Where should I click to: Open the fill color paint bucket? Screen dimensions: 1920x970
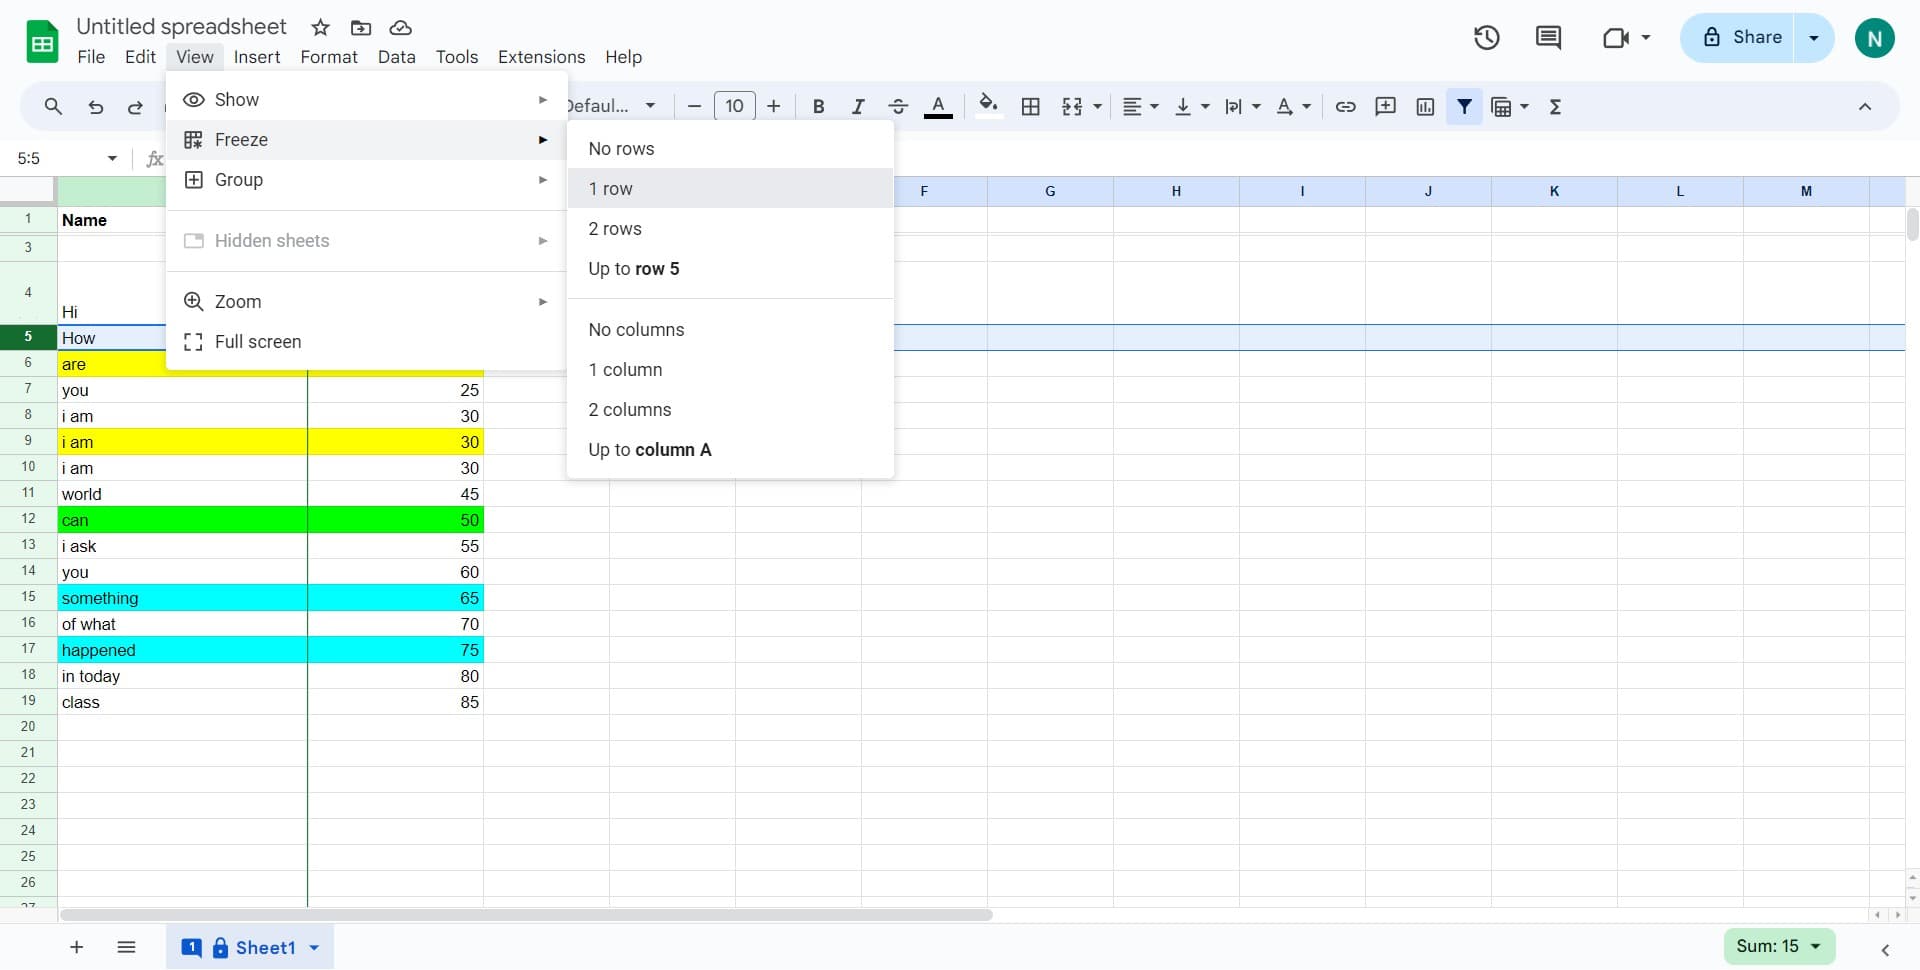tap(988, 105)
